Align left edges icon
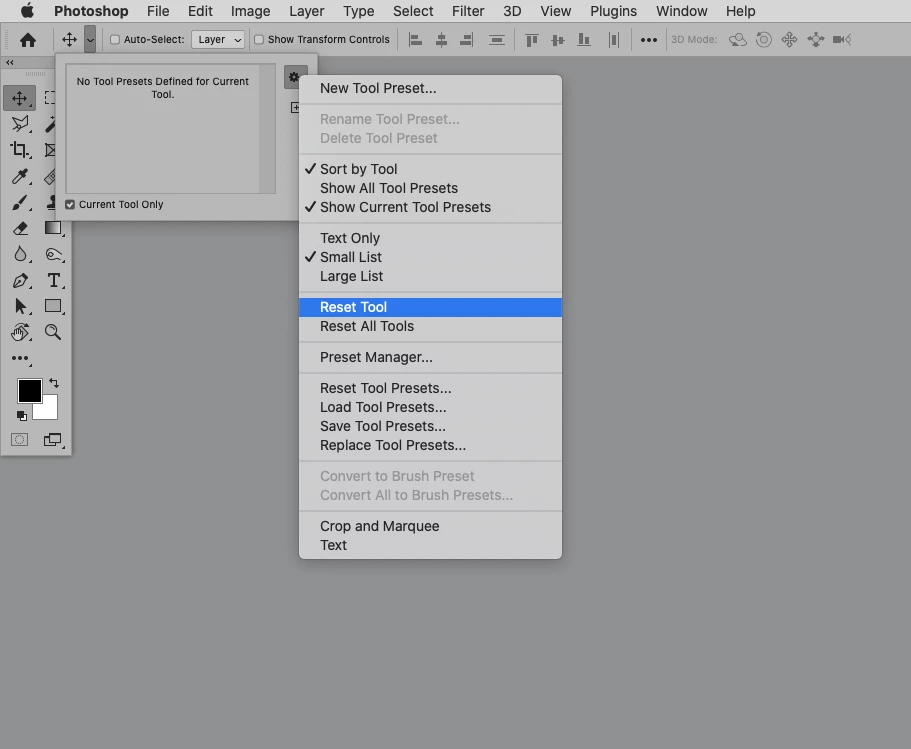This screenshot has height=749, width=911. pyautogui.click(x=415, y=40)
